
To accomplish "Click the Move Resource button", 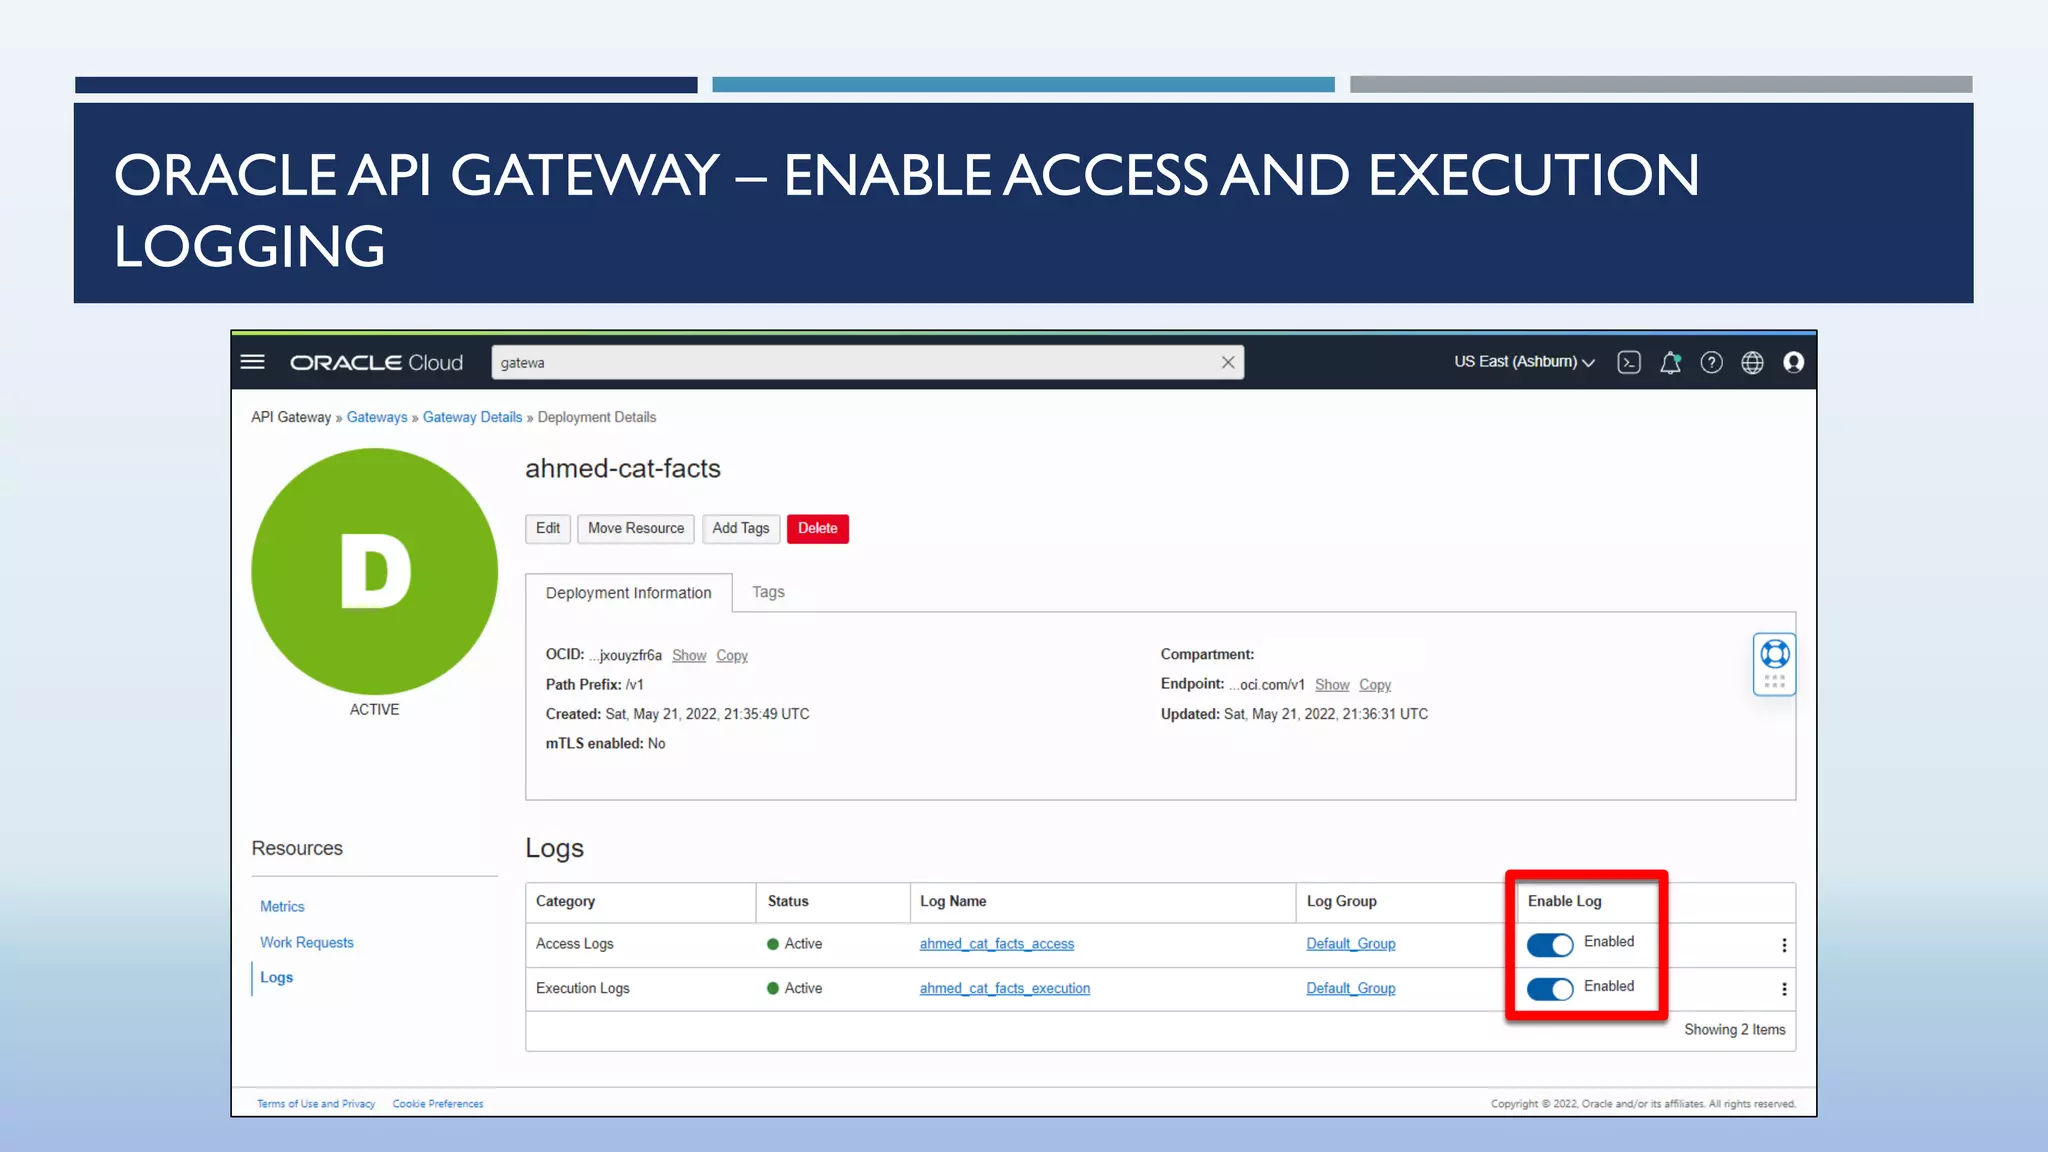I will click(x=636, y=528).
